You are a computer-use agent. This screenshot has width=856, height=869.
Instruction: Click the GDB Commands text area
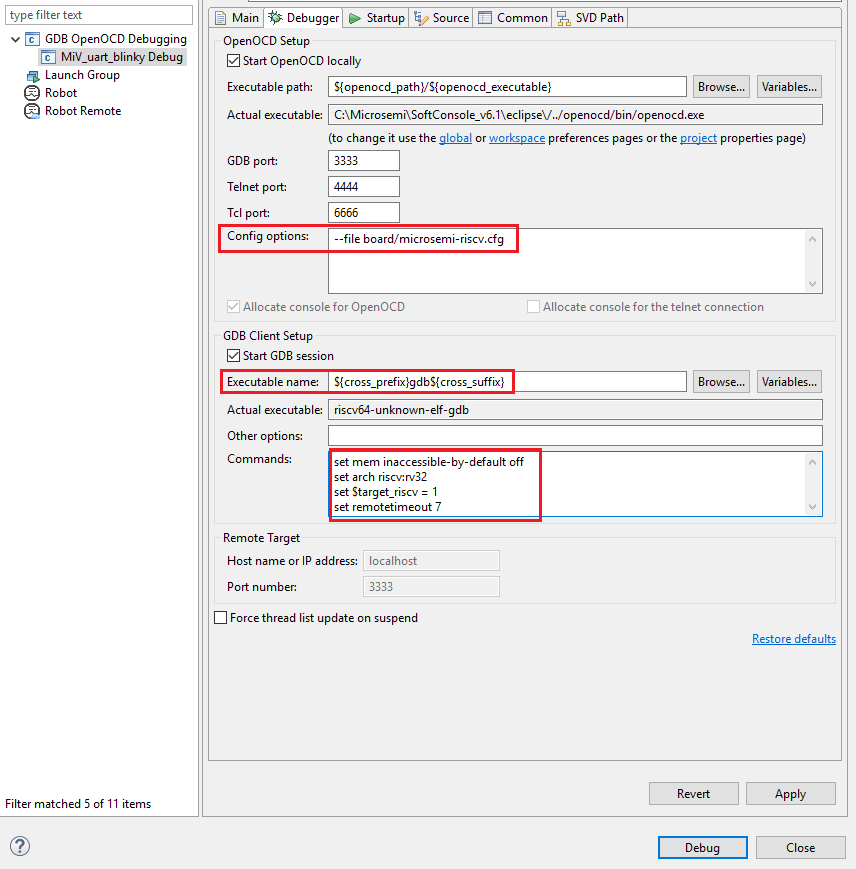click(x=575, y=484)
